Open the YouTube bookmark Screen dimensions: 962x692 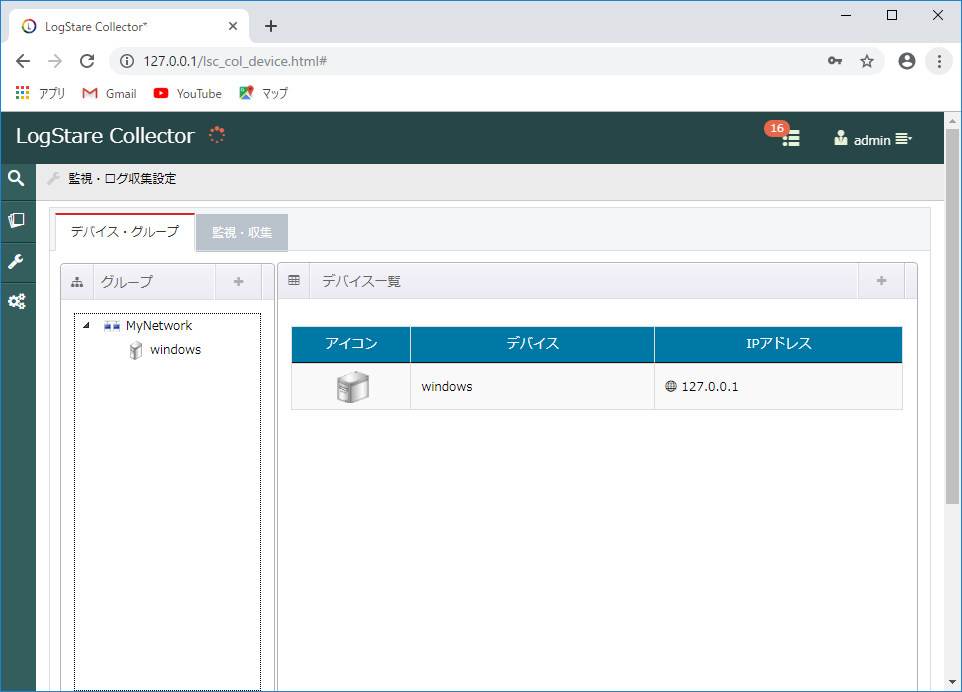click(x=188, y=93)
